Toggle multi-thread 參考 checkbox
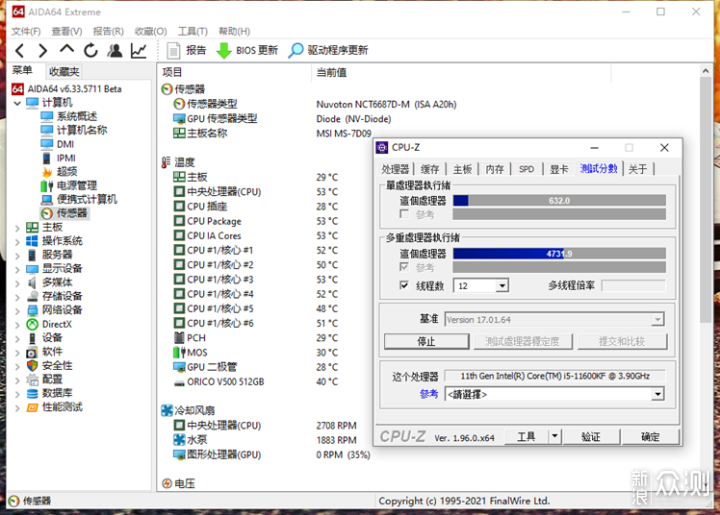720x515 pixels. [x=403, y=268]
